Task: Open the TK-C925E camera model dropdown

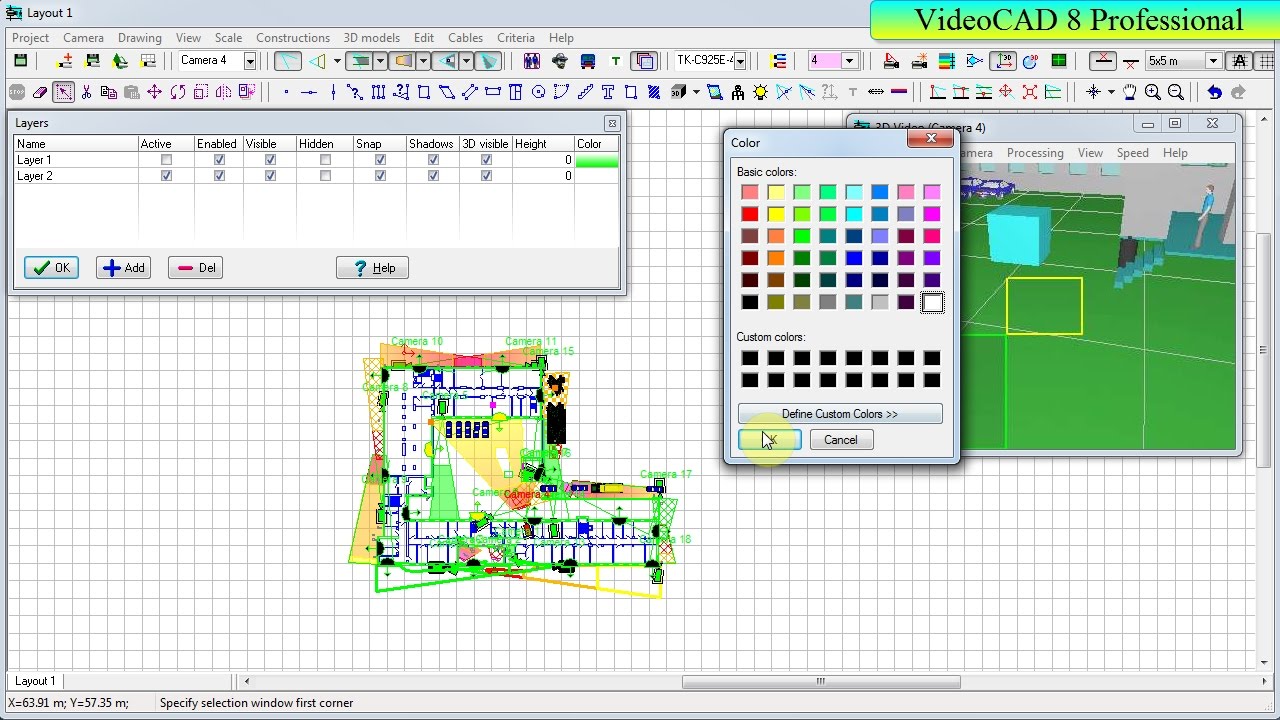Action: pyautogui.click(x=740, y=61)
